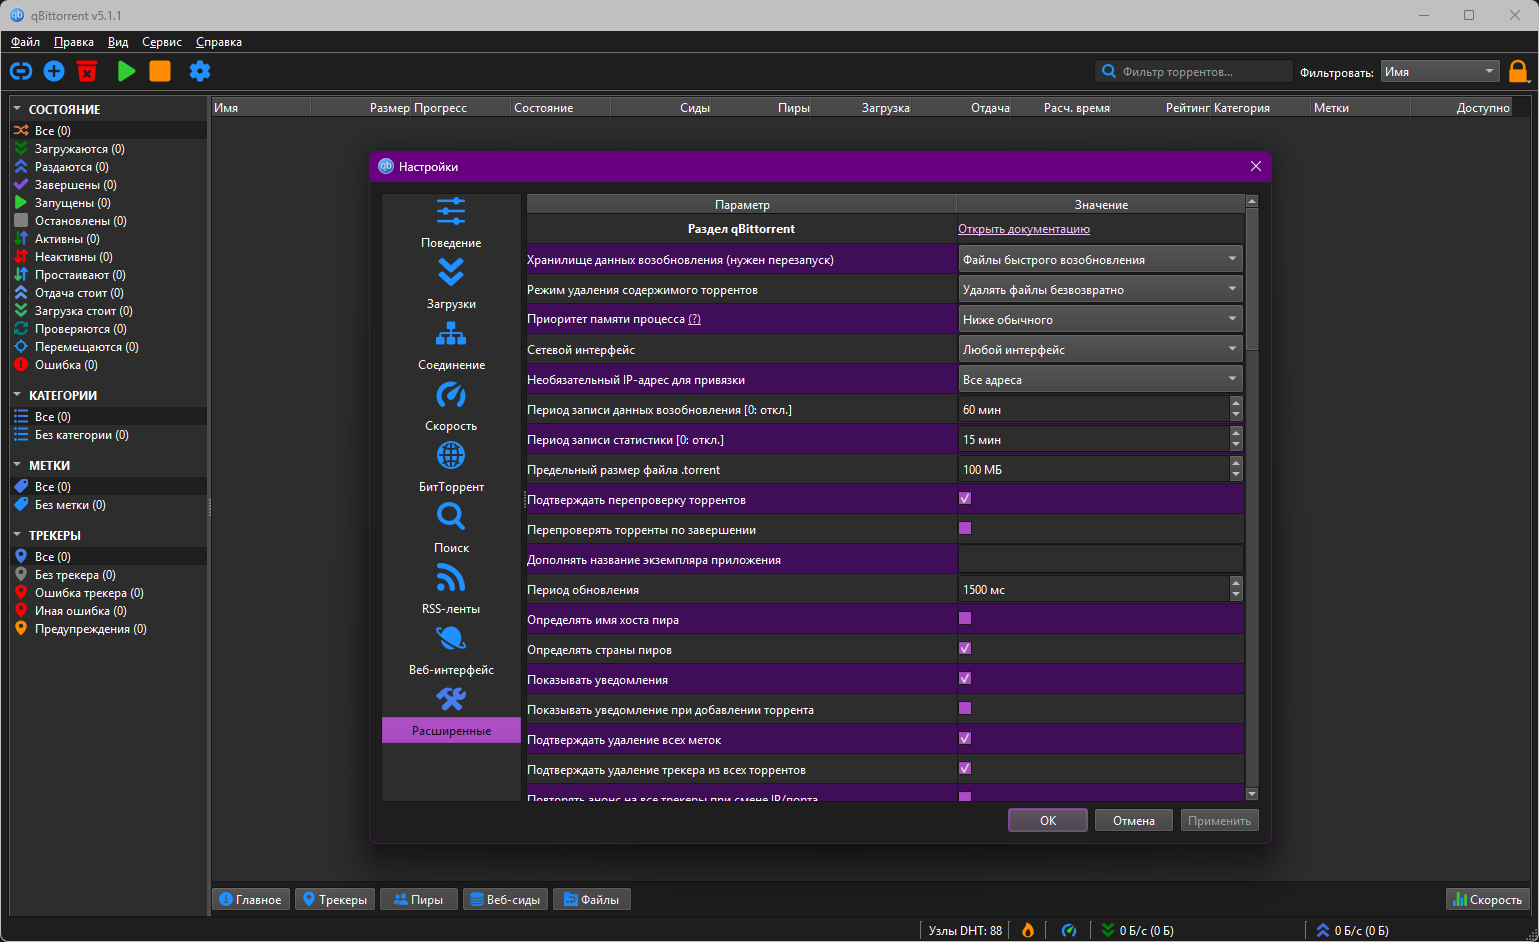Open Необязательный IP-адрес для привязки dropdown
This screenshot has width=1539, height=942.
click(1100, 379)
